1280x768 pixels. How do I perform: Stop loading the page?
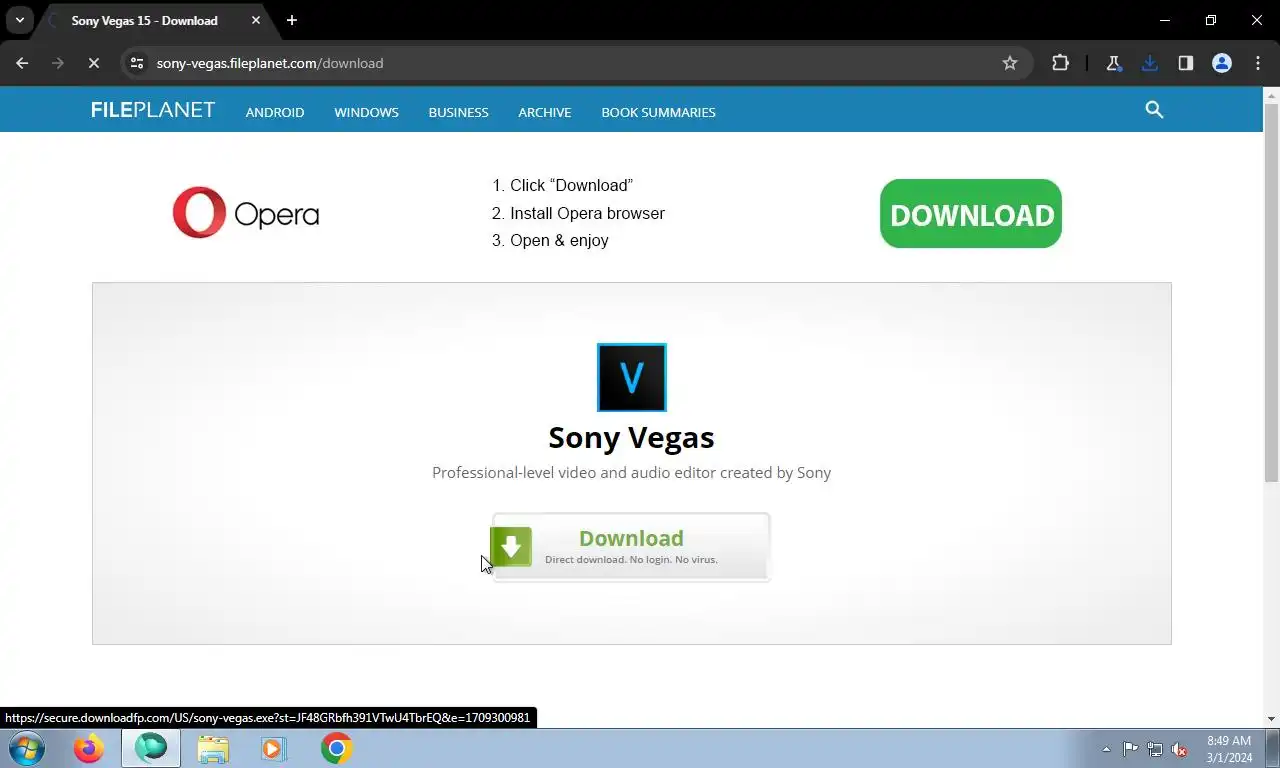pyautogui.click(x=93, y=63)
